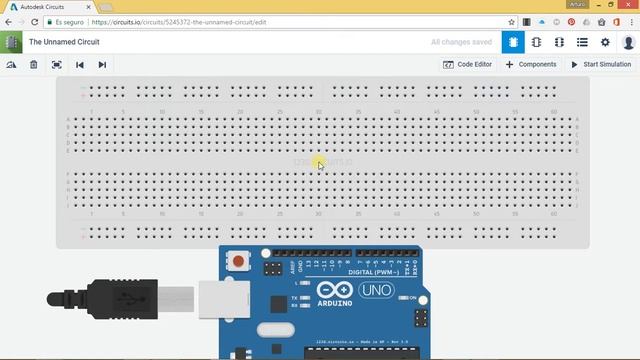640x360 pixels.
Task: Click the trash delete icon
Action: point(33,64)
